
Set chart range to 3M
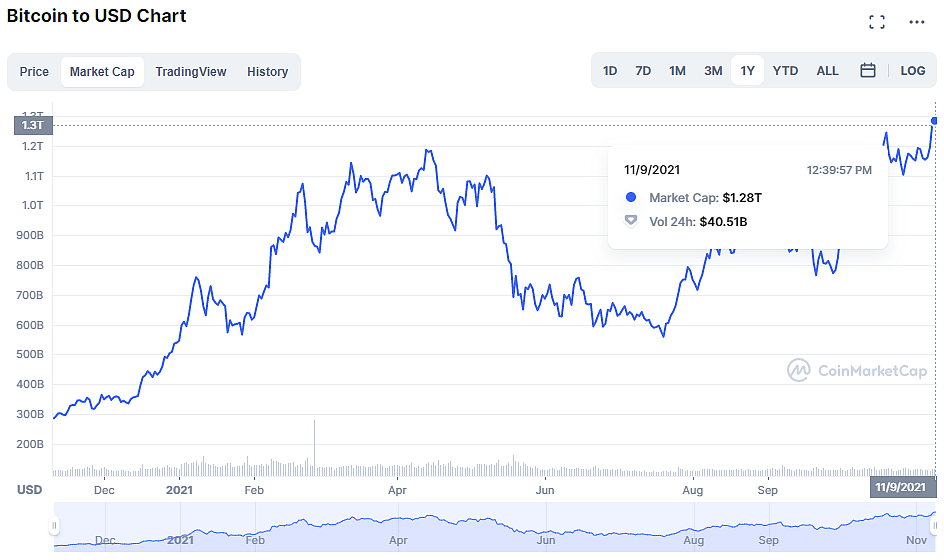tap(713, 70)
